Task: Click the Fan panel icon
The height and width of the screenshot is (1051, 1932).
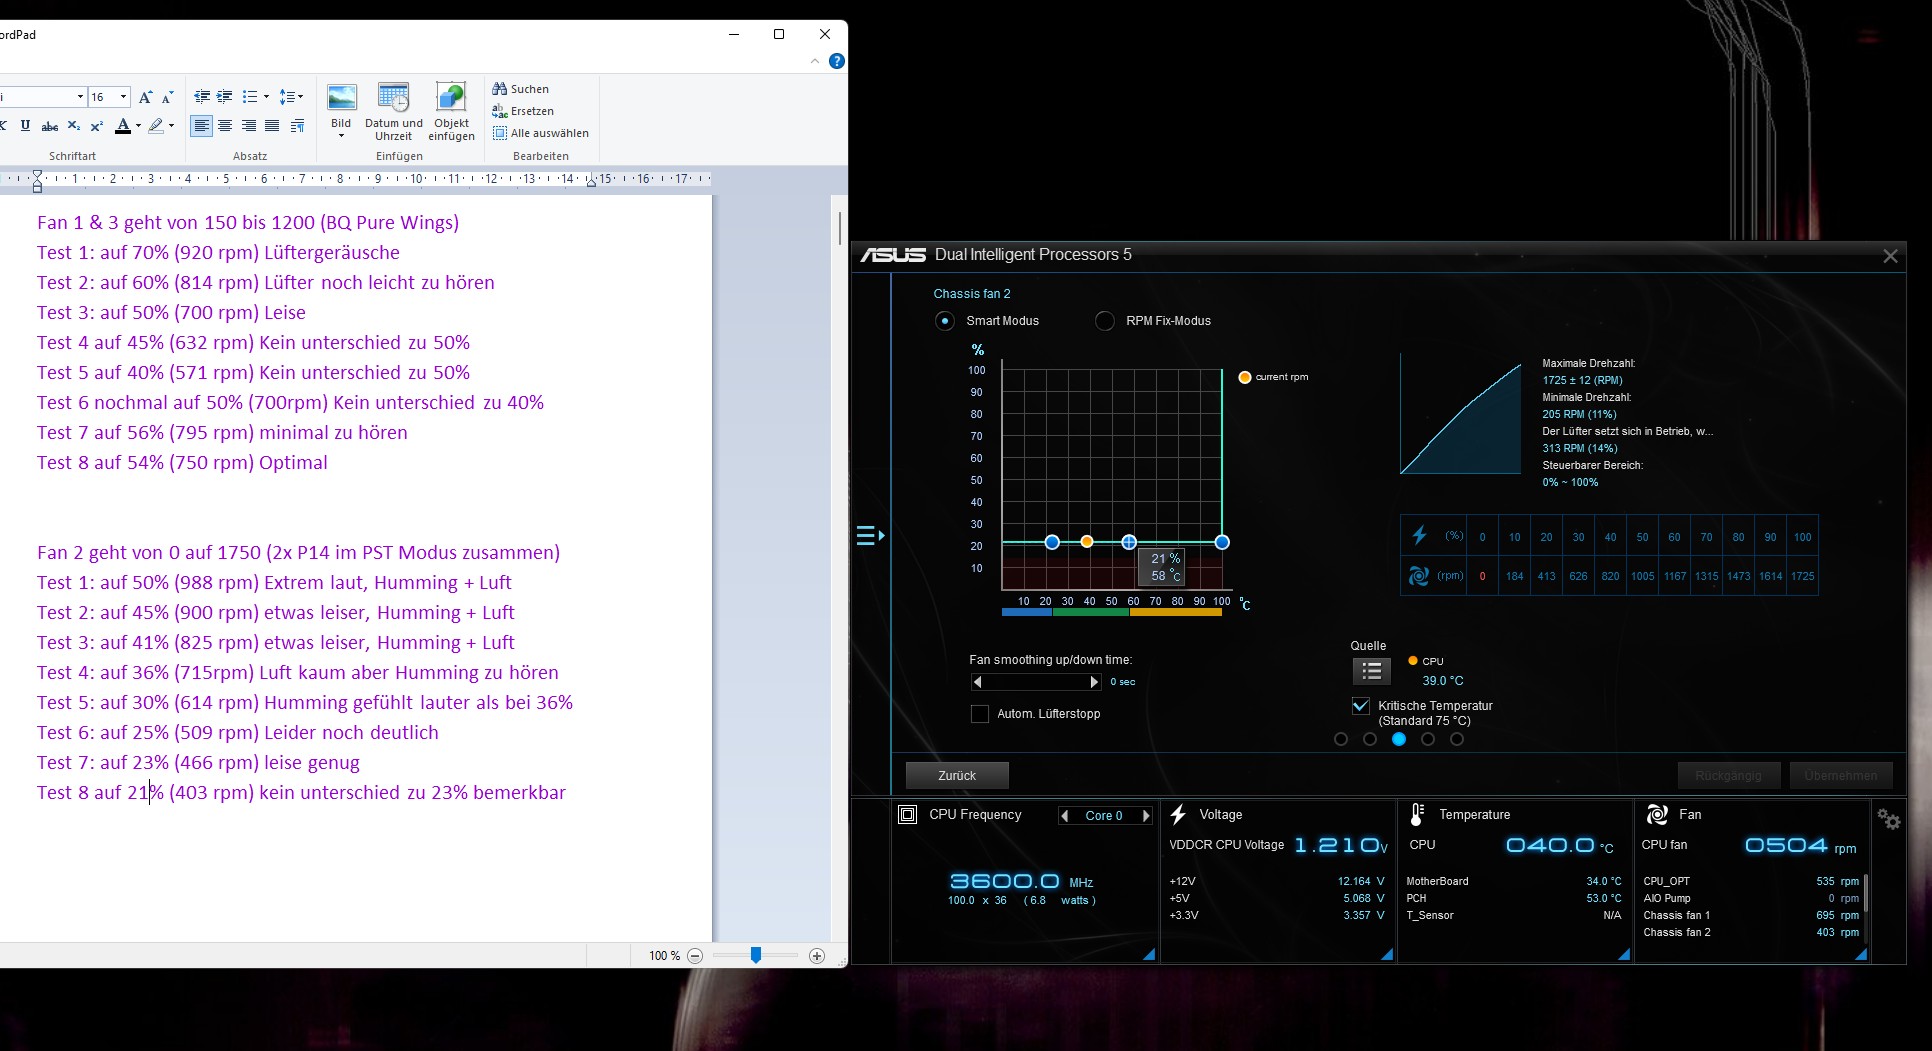Action: tap(1657, 815)
